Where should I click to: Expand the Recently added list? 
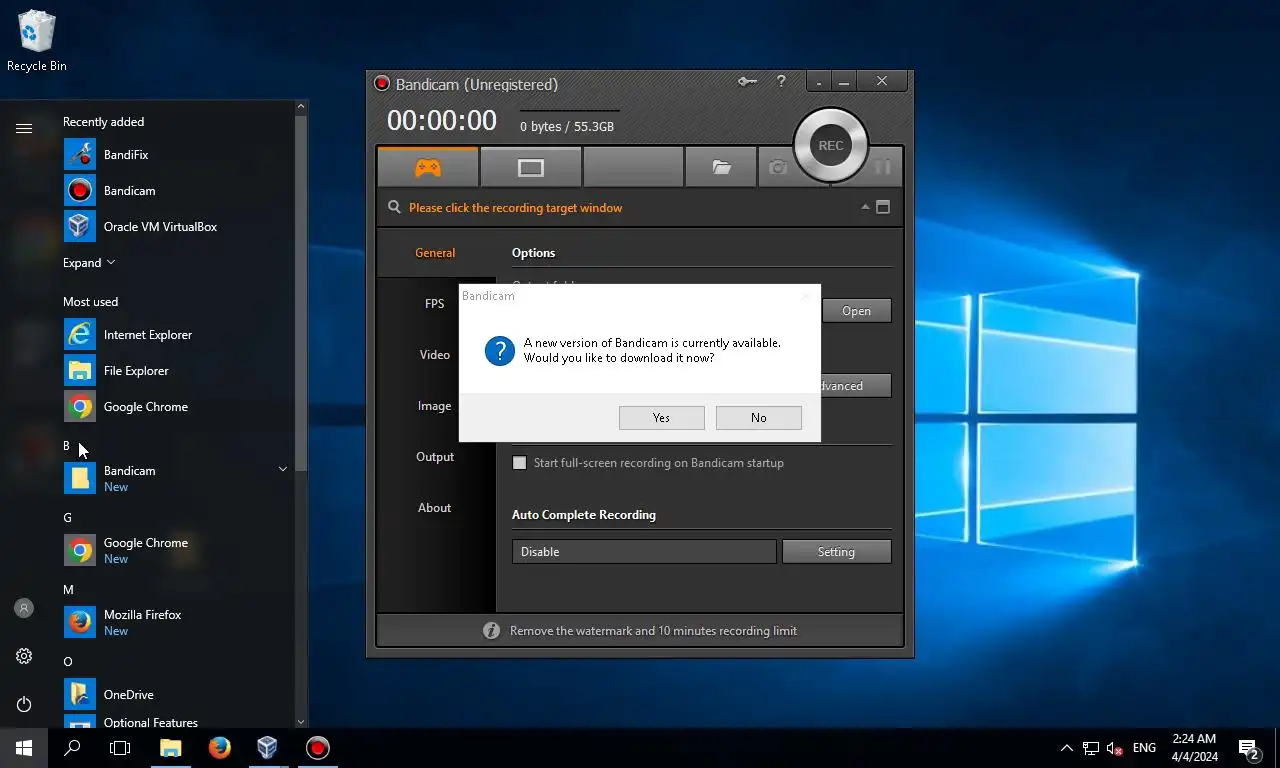[89, 263]
